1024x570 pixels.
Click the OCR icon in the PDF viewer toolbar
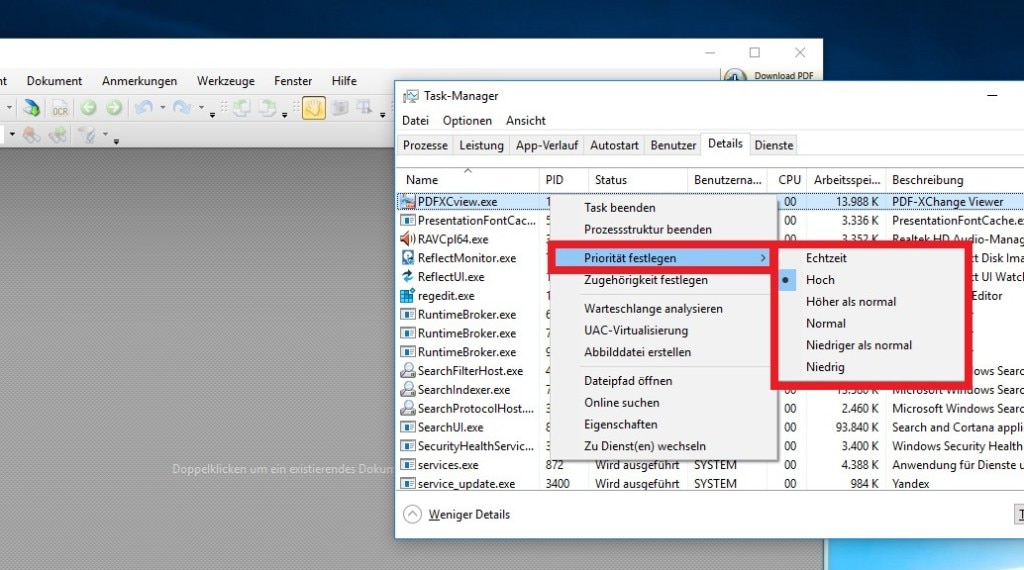tap(59, 108)
